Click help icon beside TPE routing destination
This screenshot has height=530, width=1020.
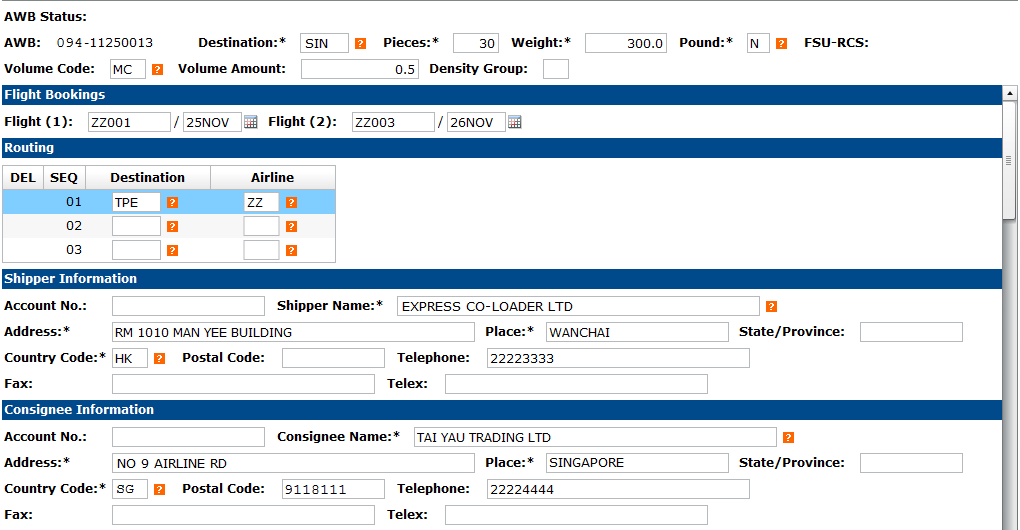tap(173, 202)
